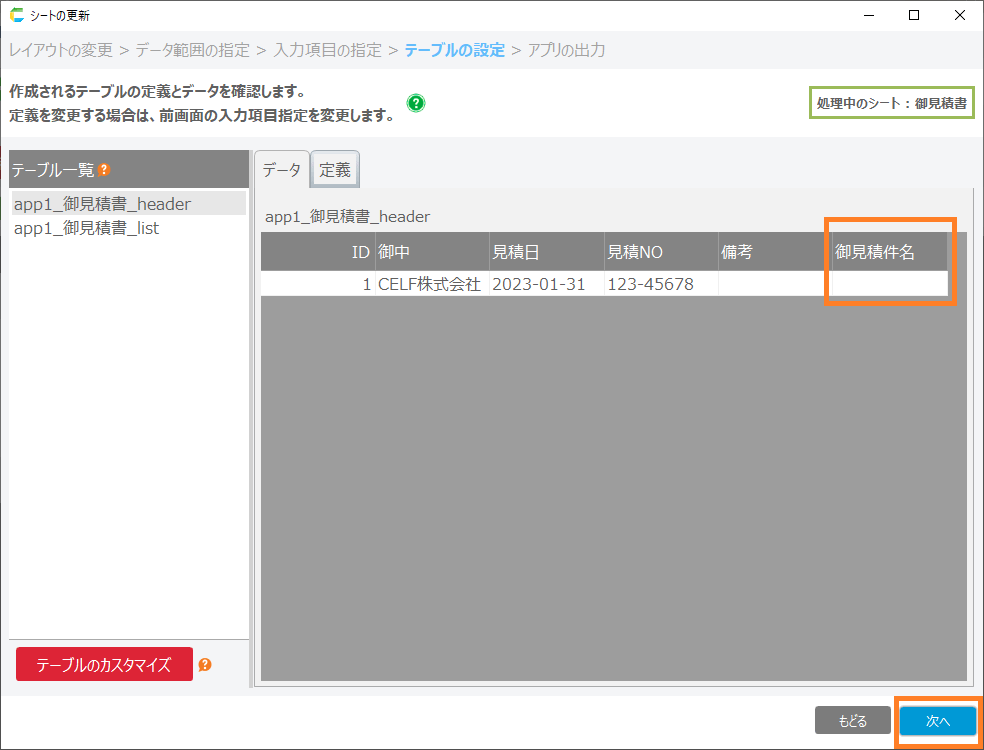Click the cell containing CELF株式会社
Viewport: 984px width, 750px height.
pos(429,284)
